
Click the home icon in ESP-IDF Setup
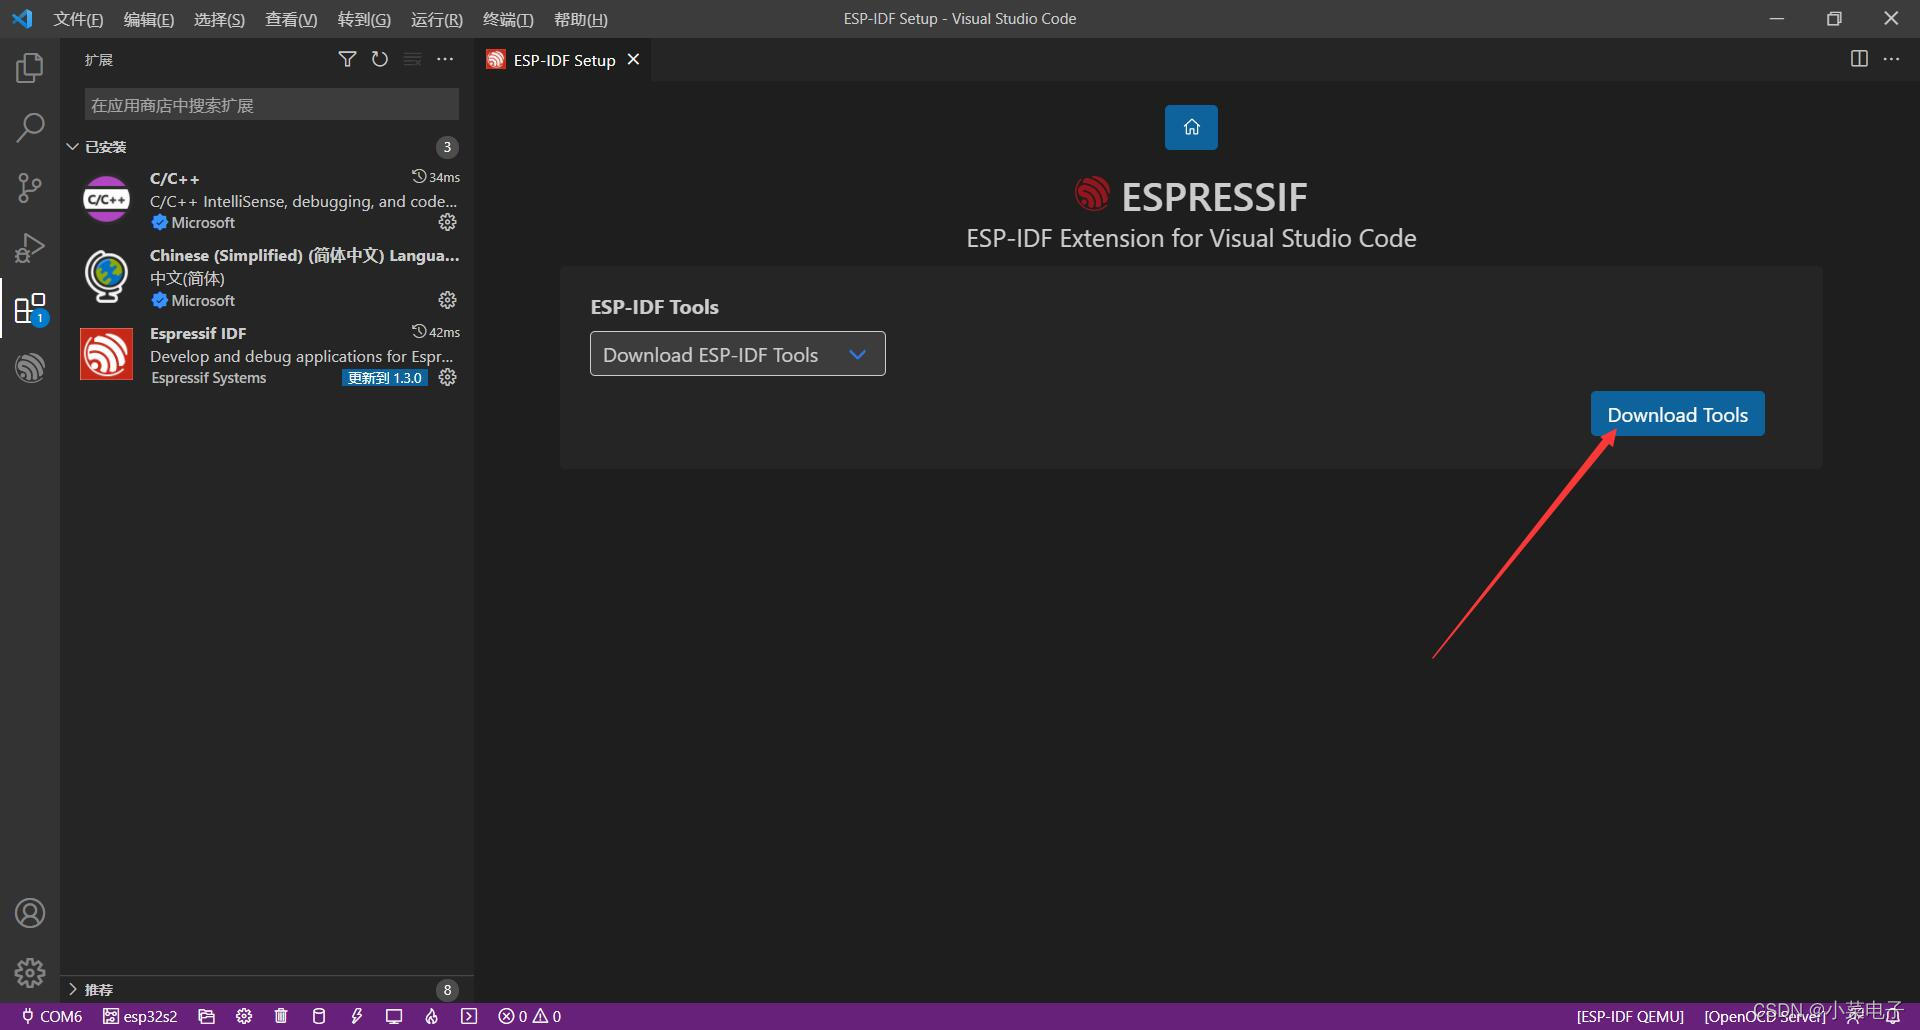point(1191,127)
